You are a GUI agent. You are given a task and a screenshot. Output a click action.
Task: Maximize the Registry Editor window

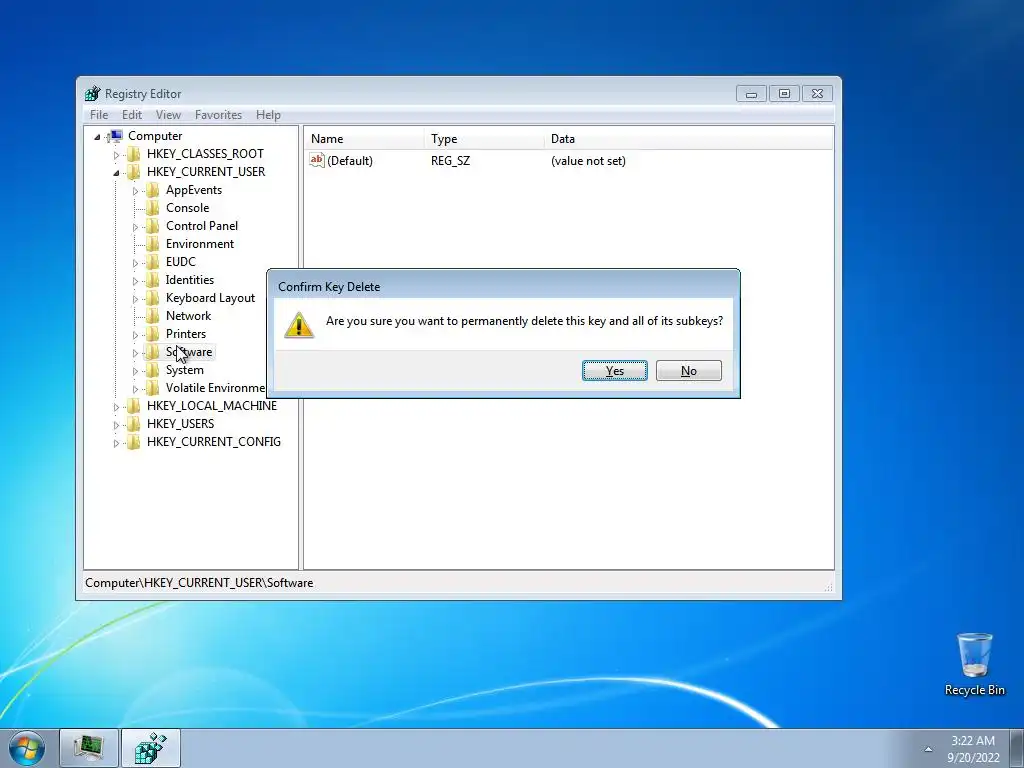pyautogui.click(x=784, y=94)
